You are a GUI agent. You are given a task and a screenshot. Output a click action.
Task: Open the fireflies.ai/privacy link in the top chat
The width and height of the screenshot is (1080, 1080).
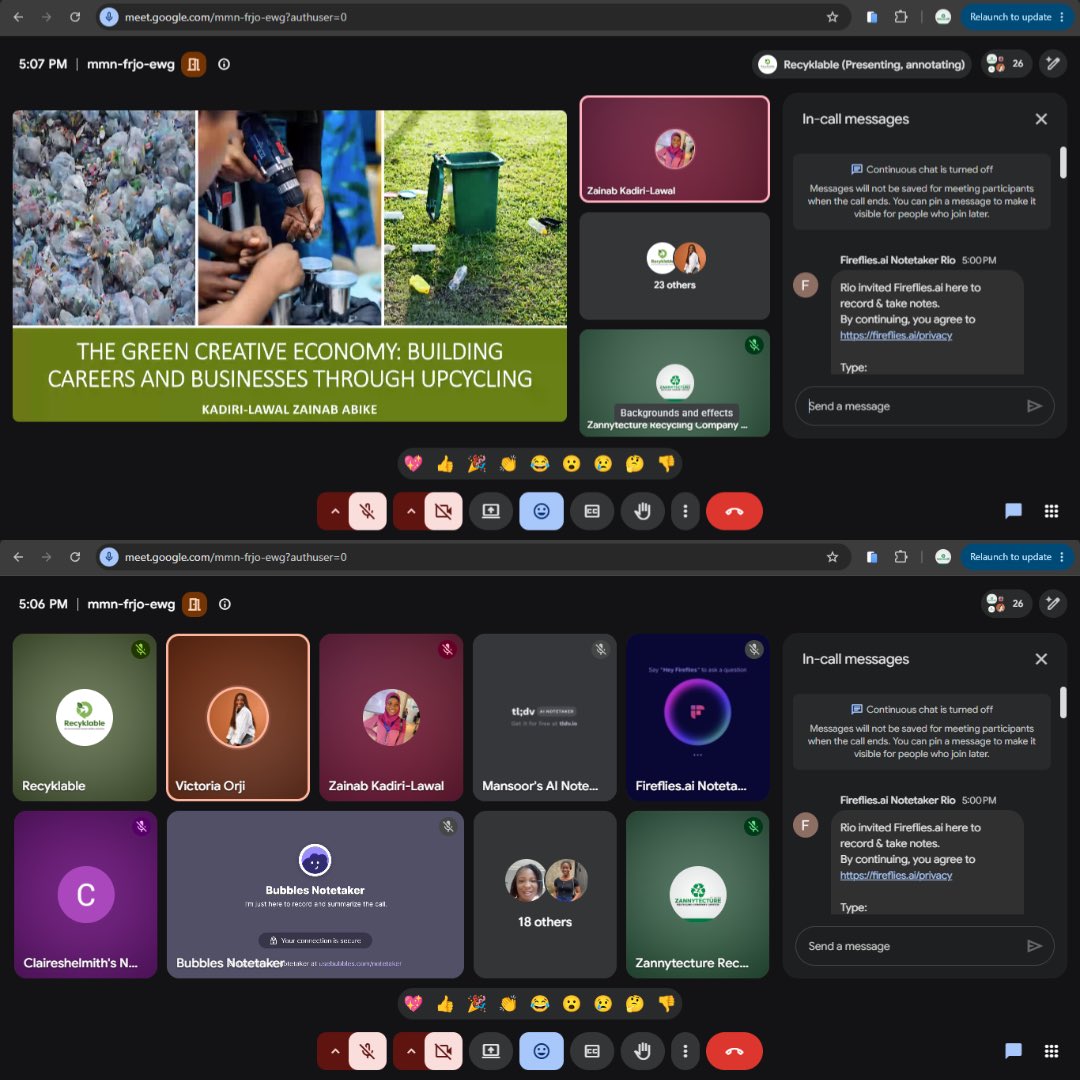[895, 335]
